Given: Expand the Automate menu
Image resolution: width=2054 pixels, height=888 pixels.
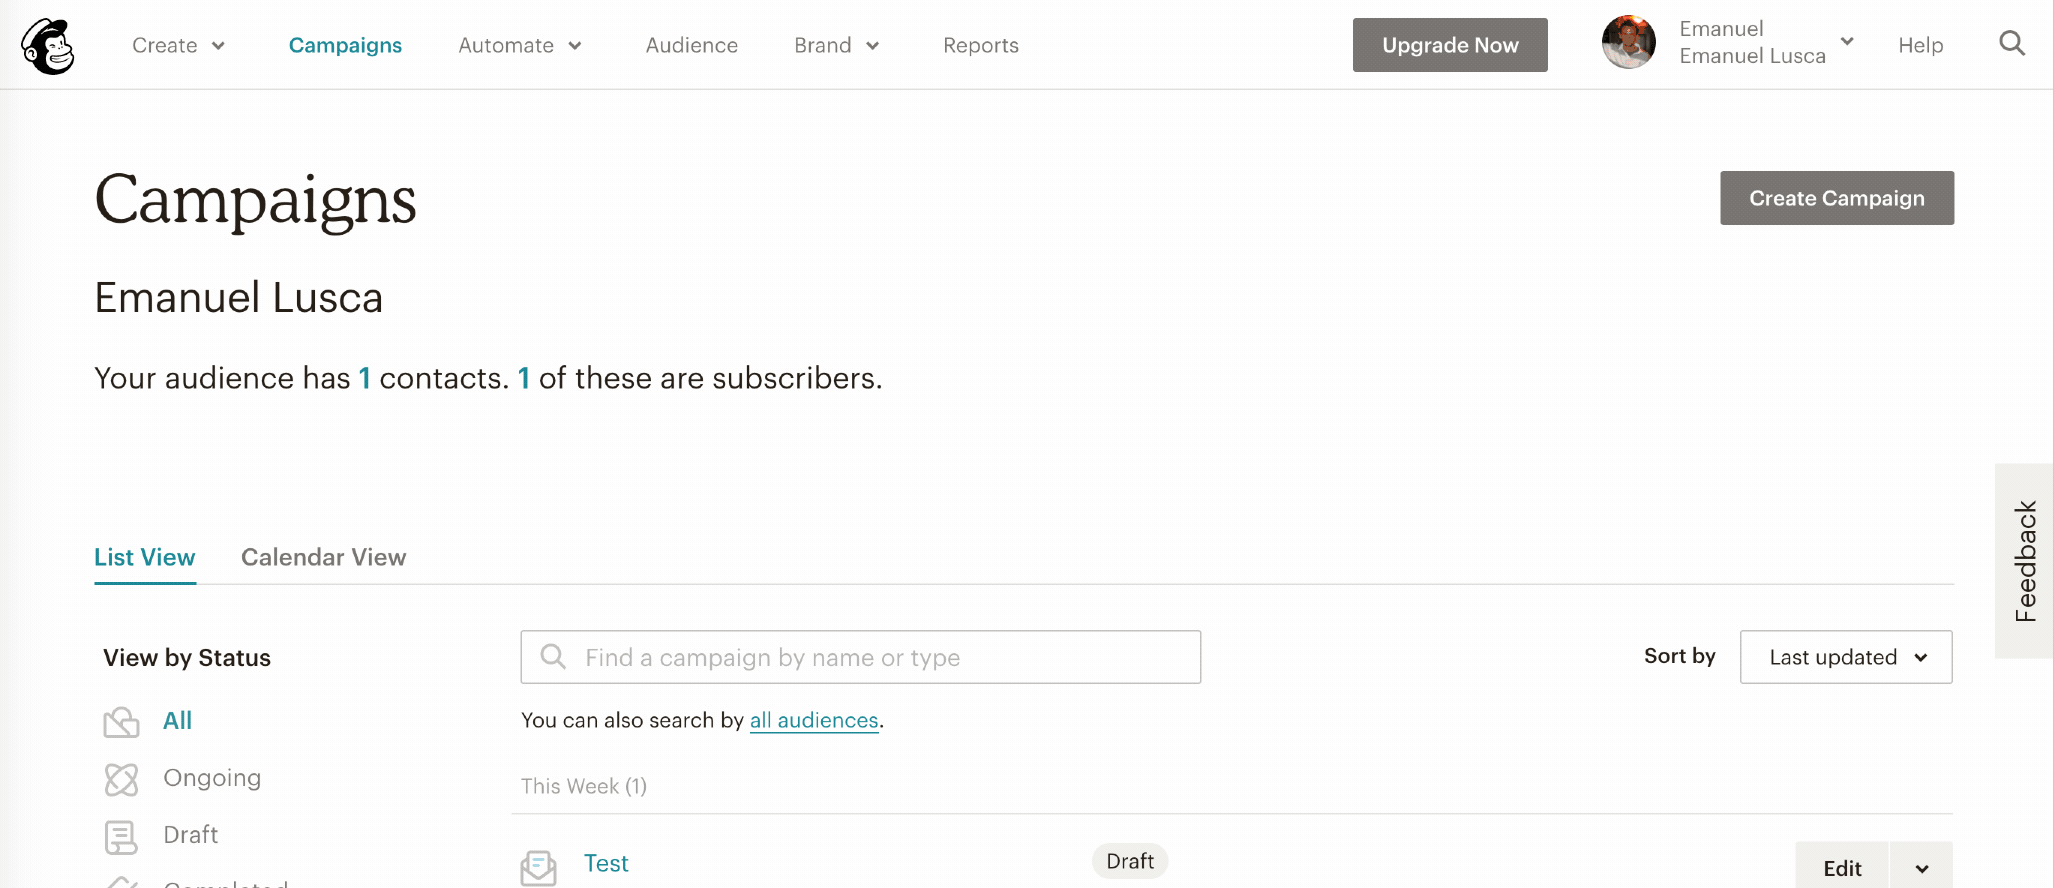Looking at the screenshot, I should pos(520,45).
